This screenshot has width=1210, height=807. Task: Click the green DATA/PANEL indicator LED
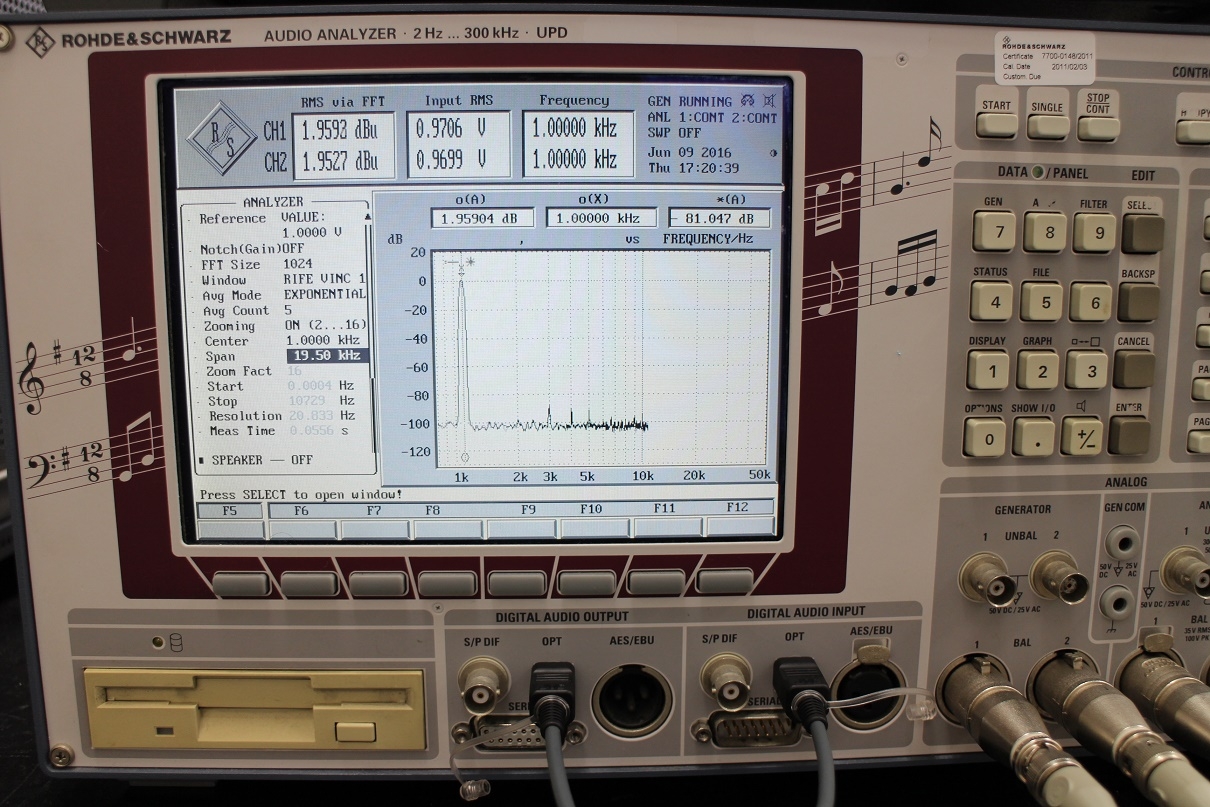1039,171
